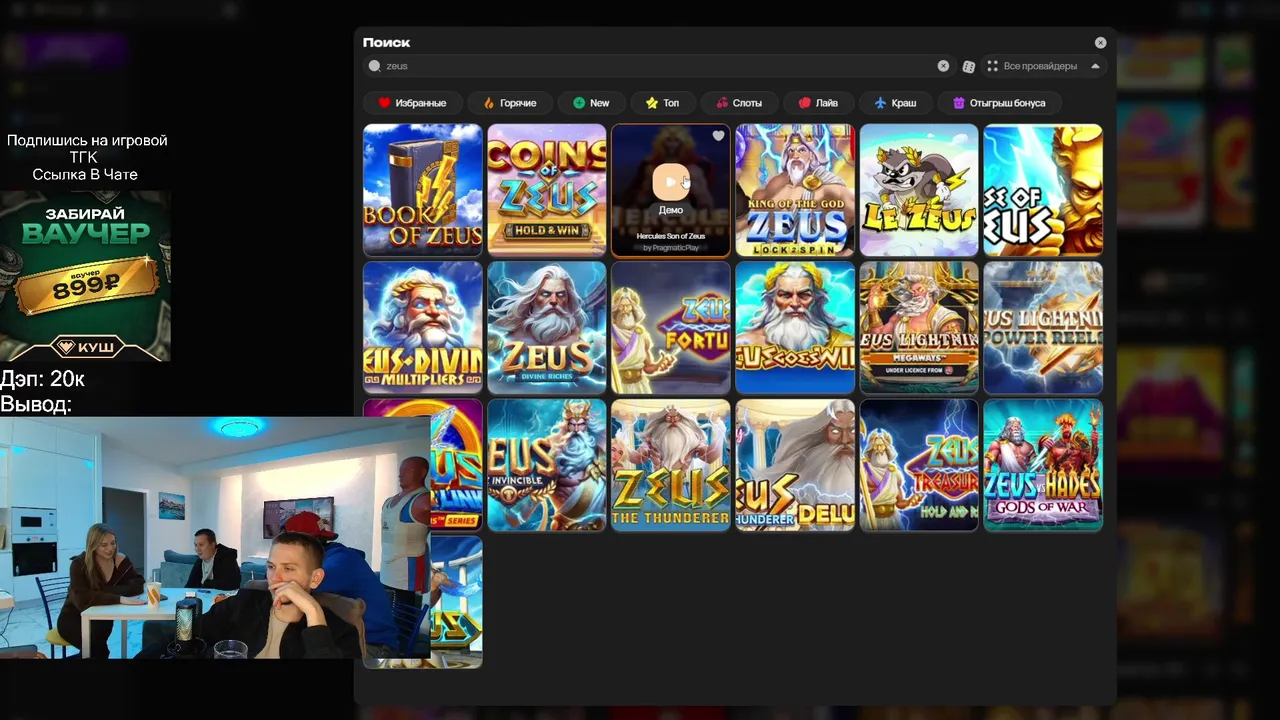Open the Rise of Zeus game
This screenshot has height=720, width=1280.
[x=1043, y=190]
